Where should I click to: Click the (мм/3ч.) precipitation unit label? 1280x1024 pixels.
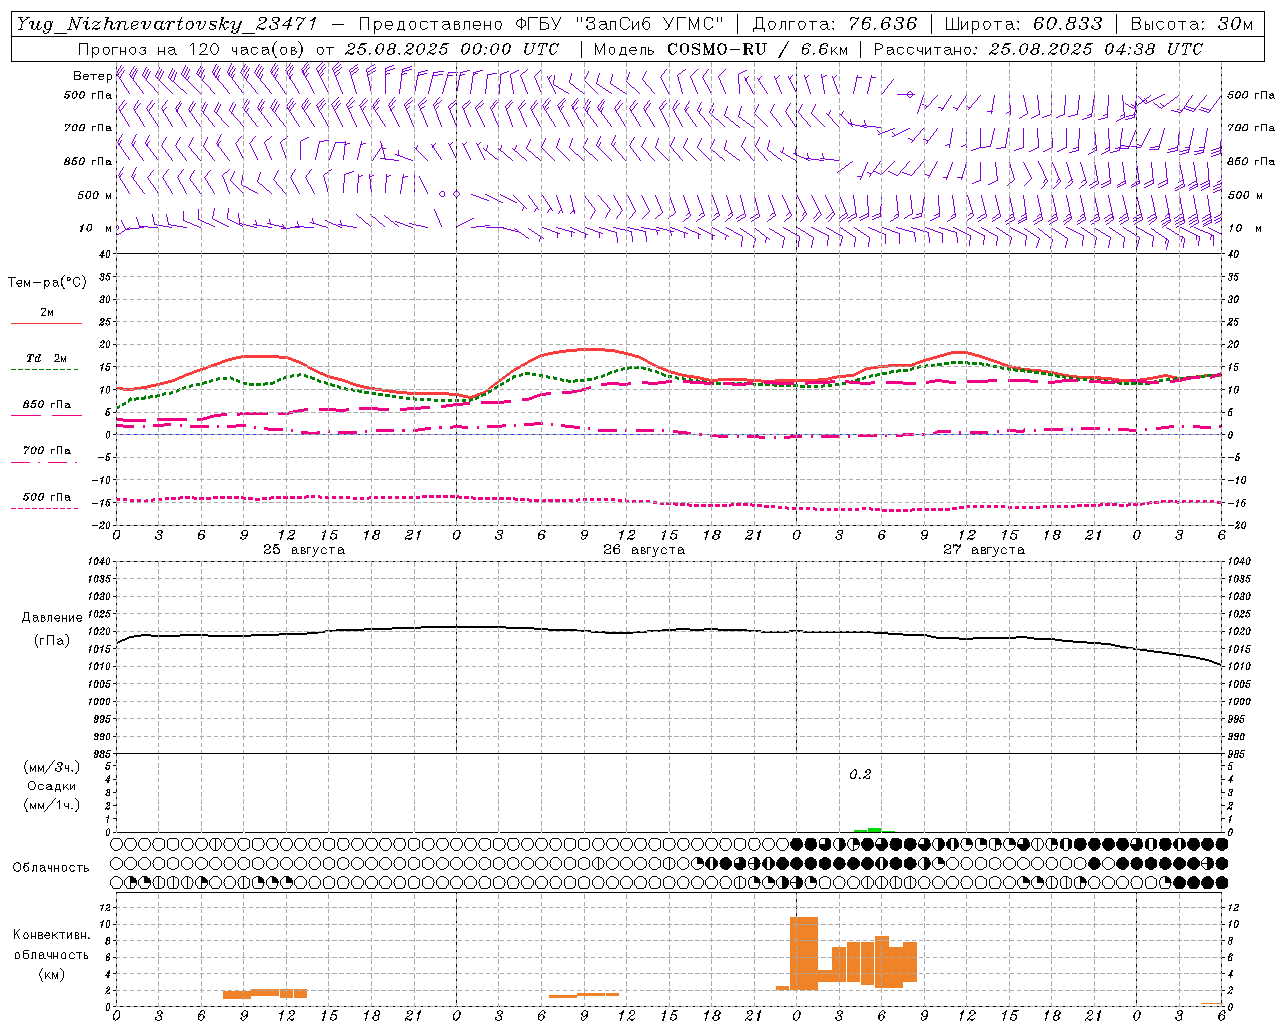pyautogui.click(x=52, y=767)
